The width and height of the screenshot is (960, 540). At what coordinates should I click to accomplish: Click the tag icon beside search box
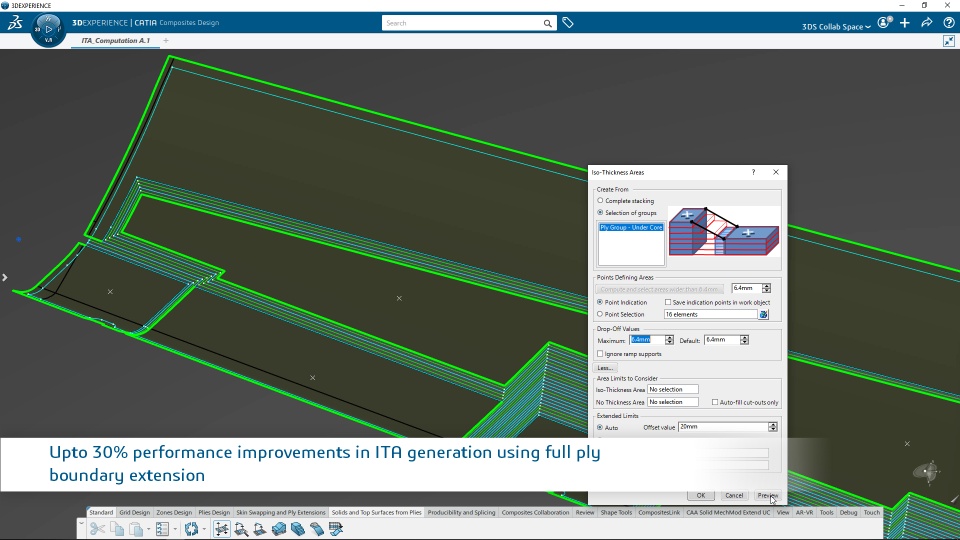coord(568,23)
